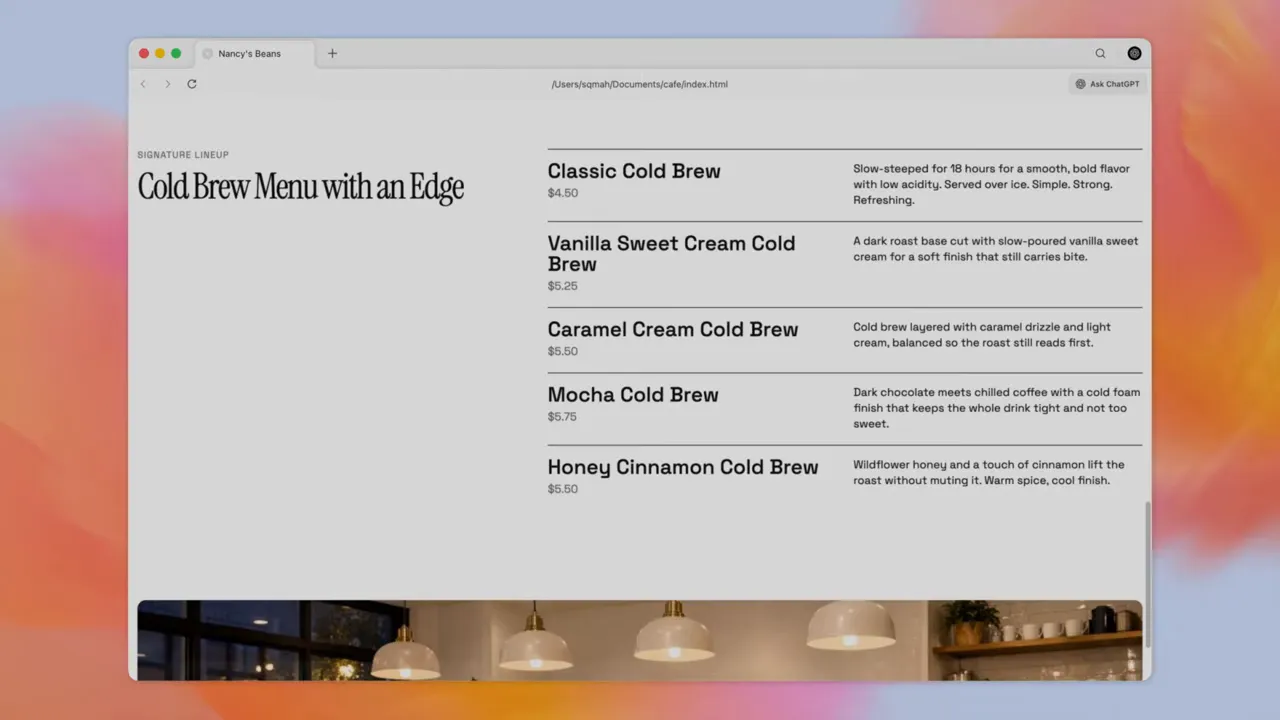Screen dimensions: 1280x720
Task: Open the profile circle icon at top right
Action: tap(1134, 54)
